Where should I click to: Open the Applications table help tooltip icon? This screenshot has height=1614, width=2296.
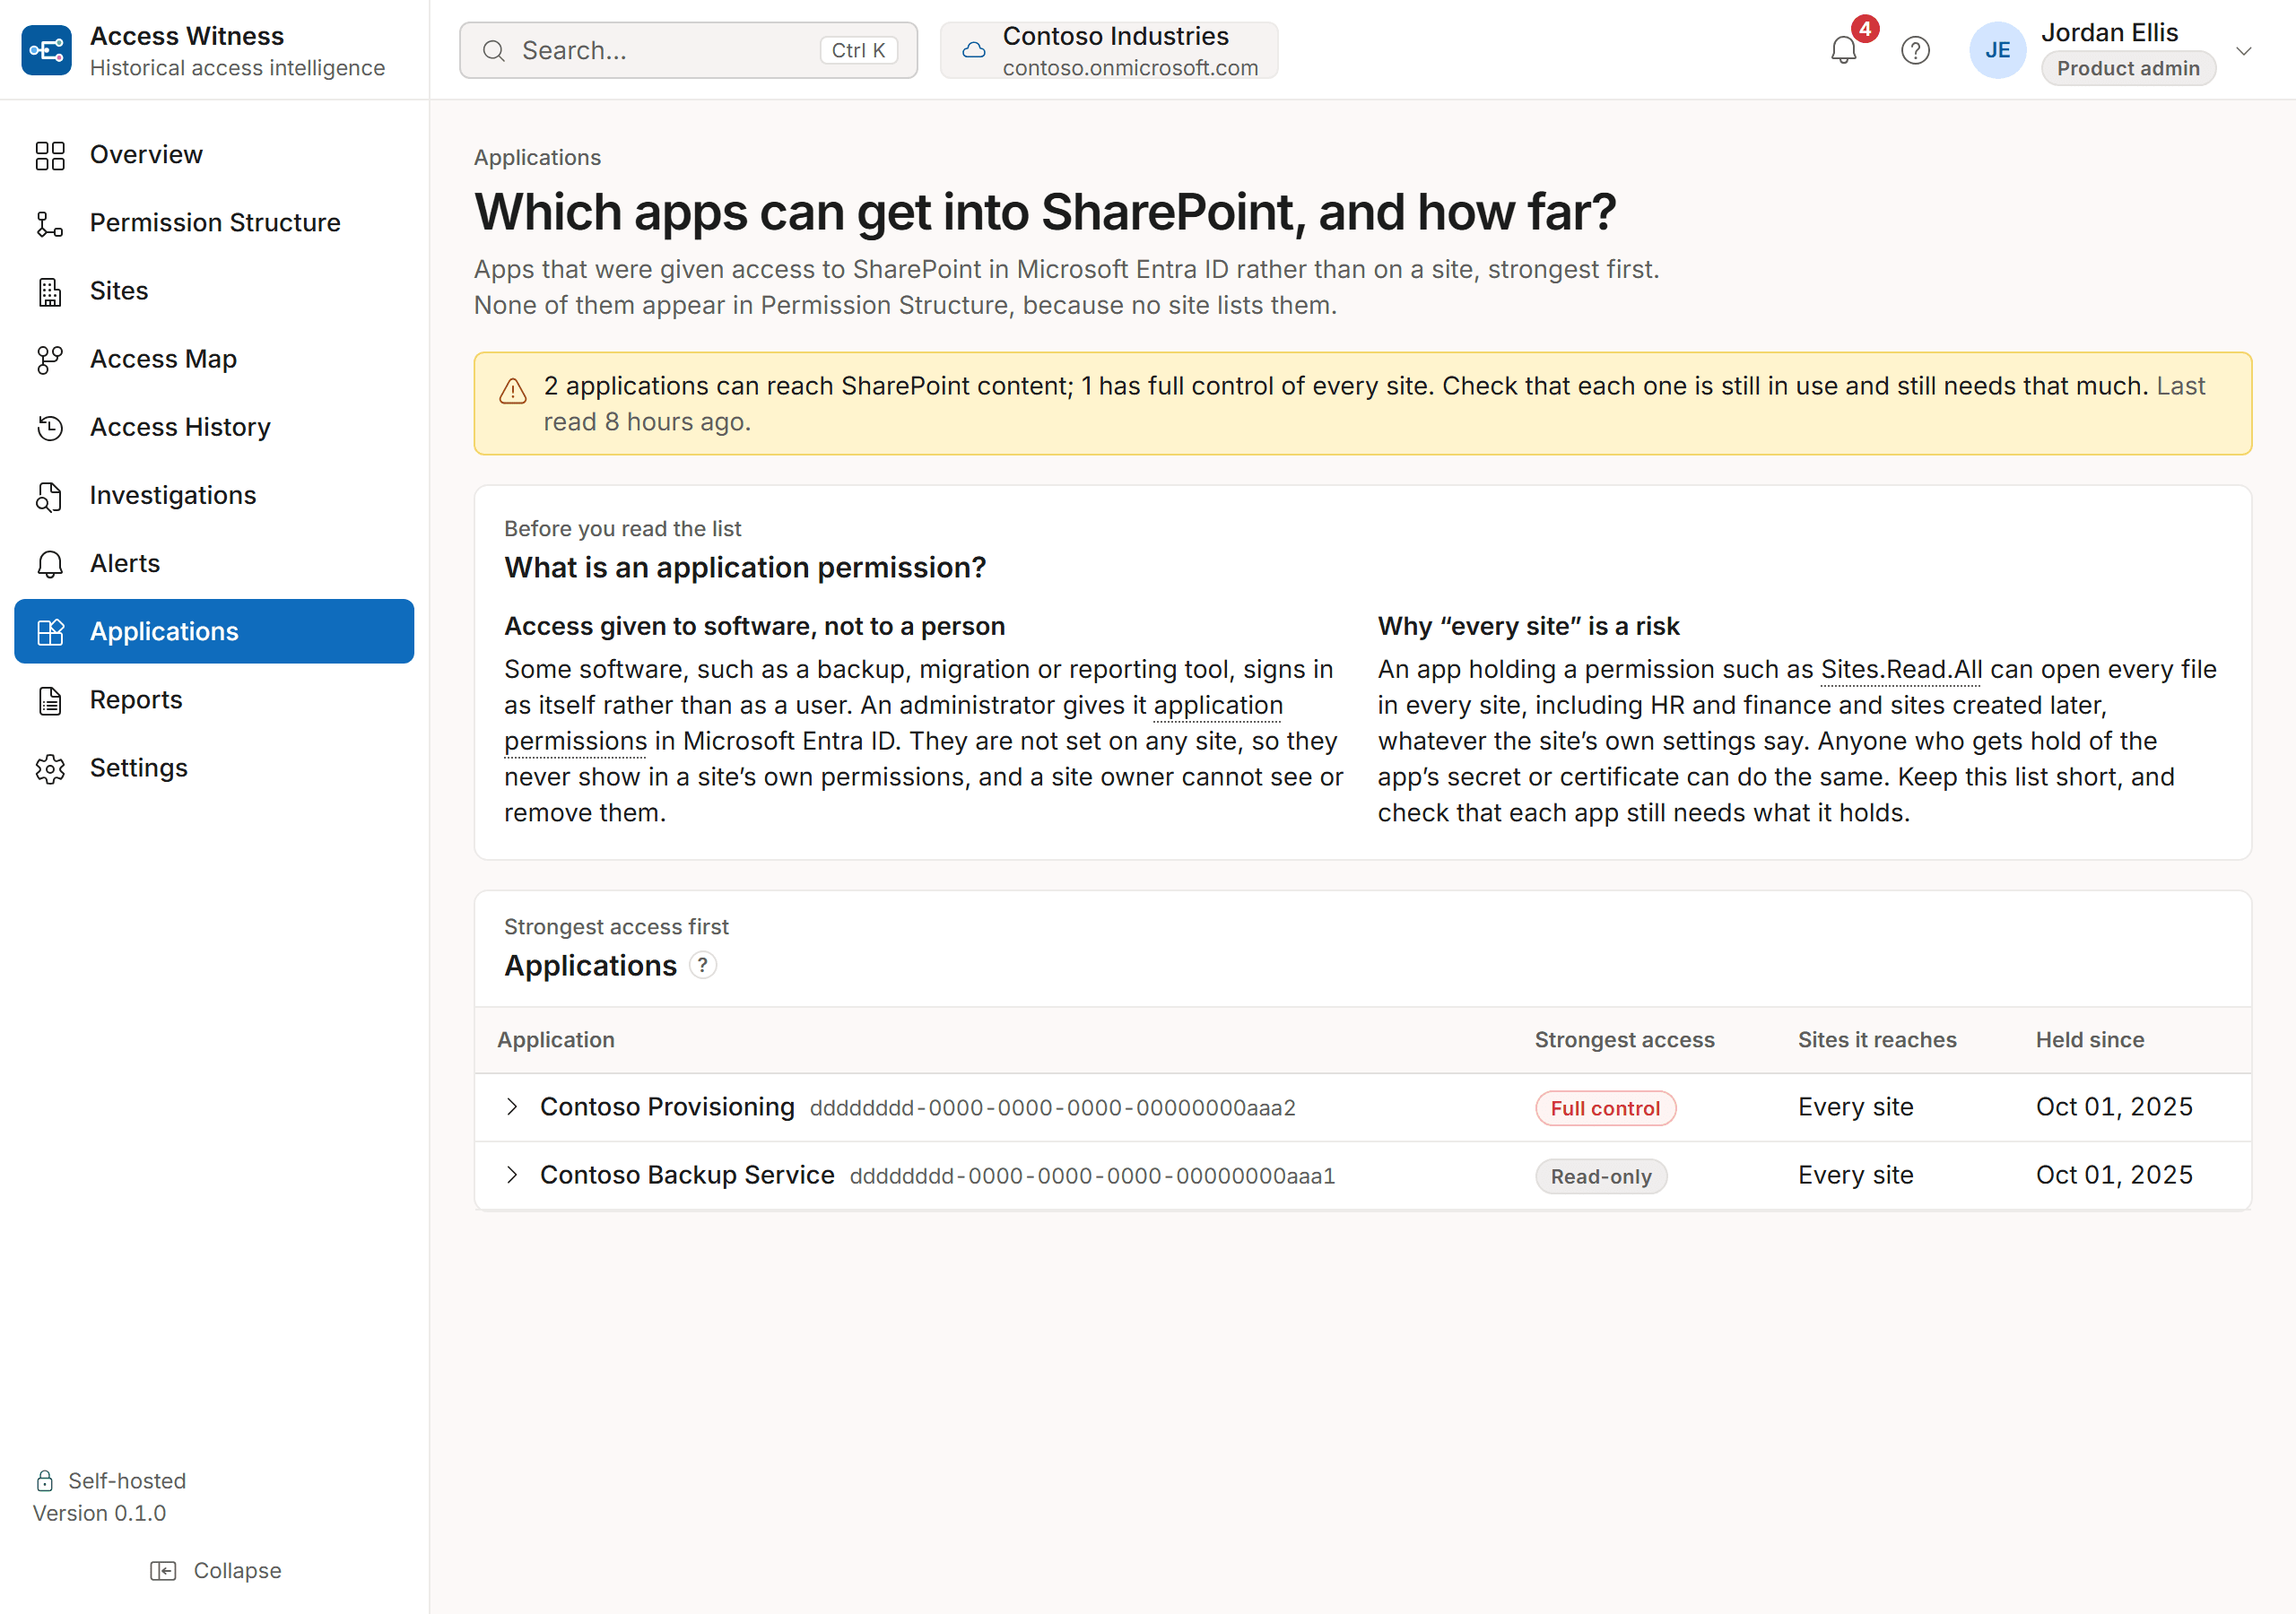[x=703, y=965]
